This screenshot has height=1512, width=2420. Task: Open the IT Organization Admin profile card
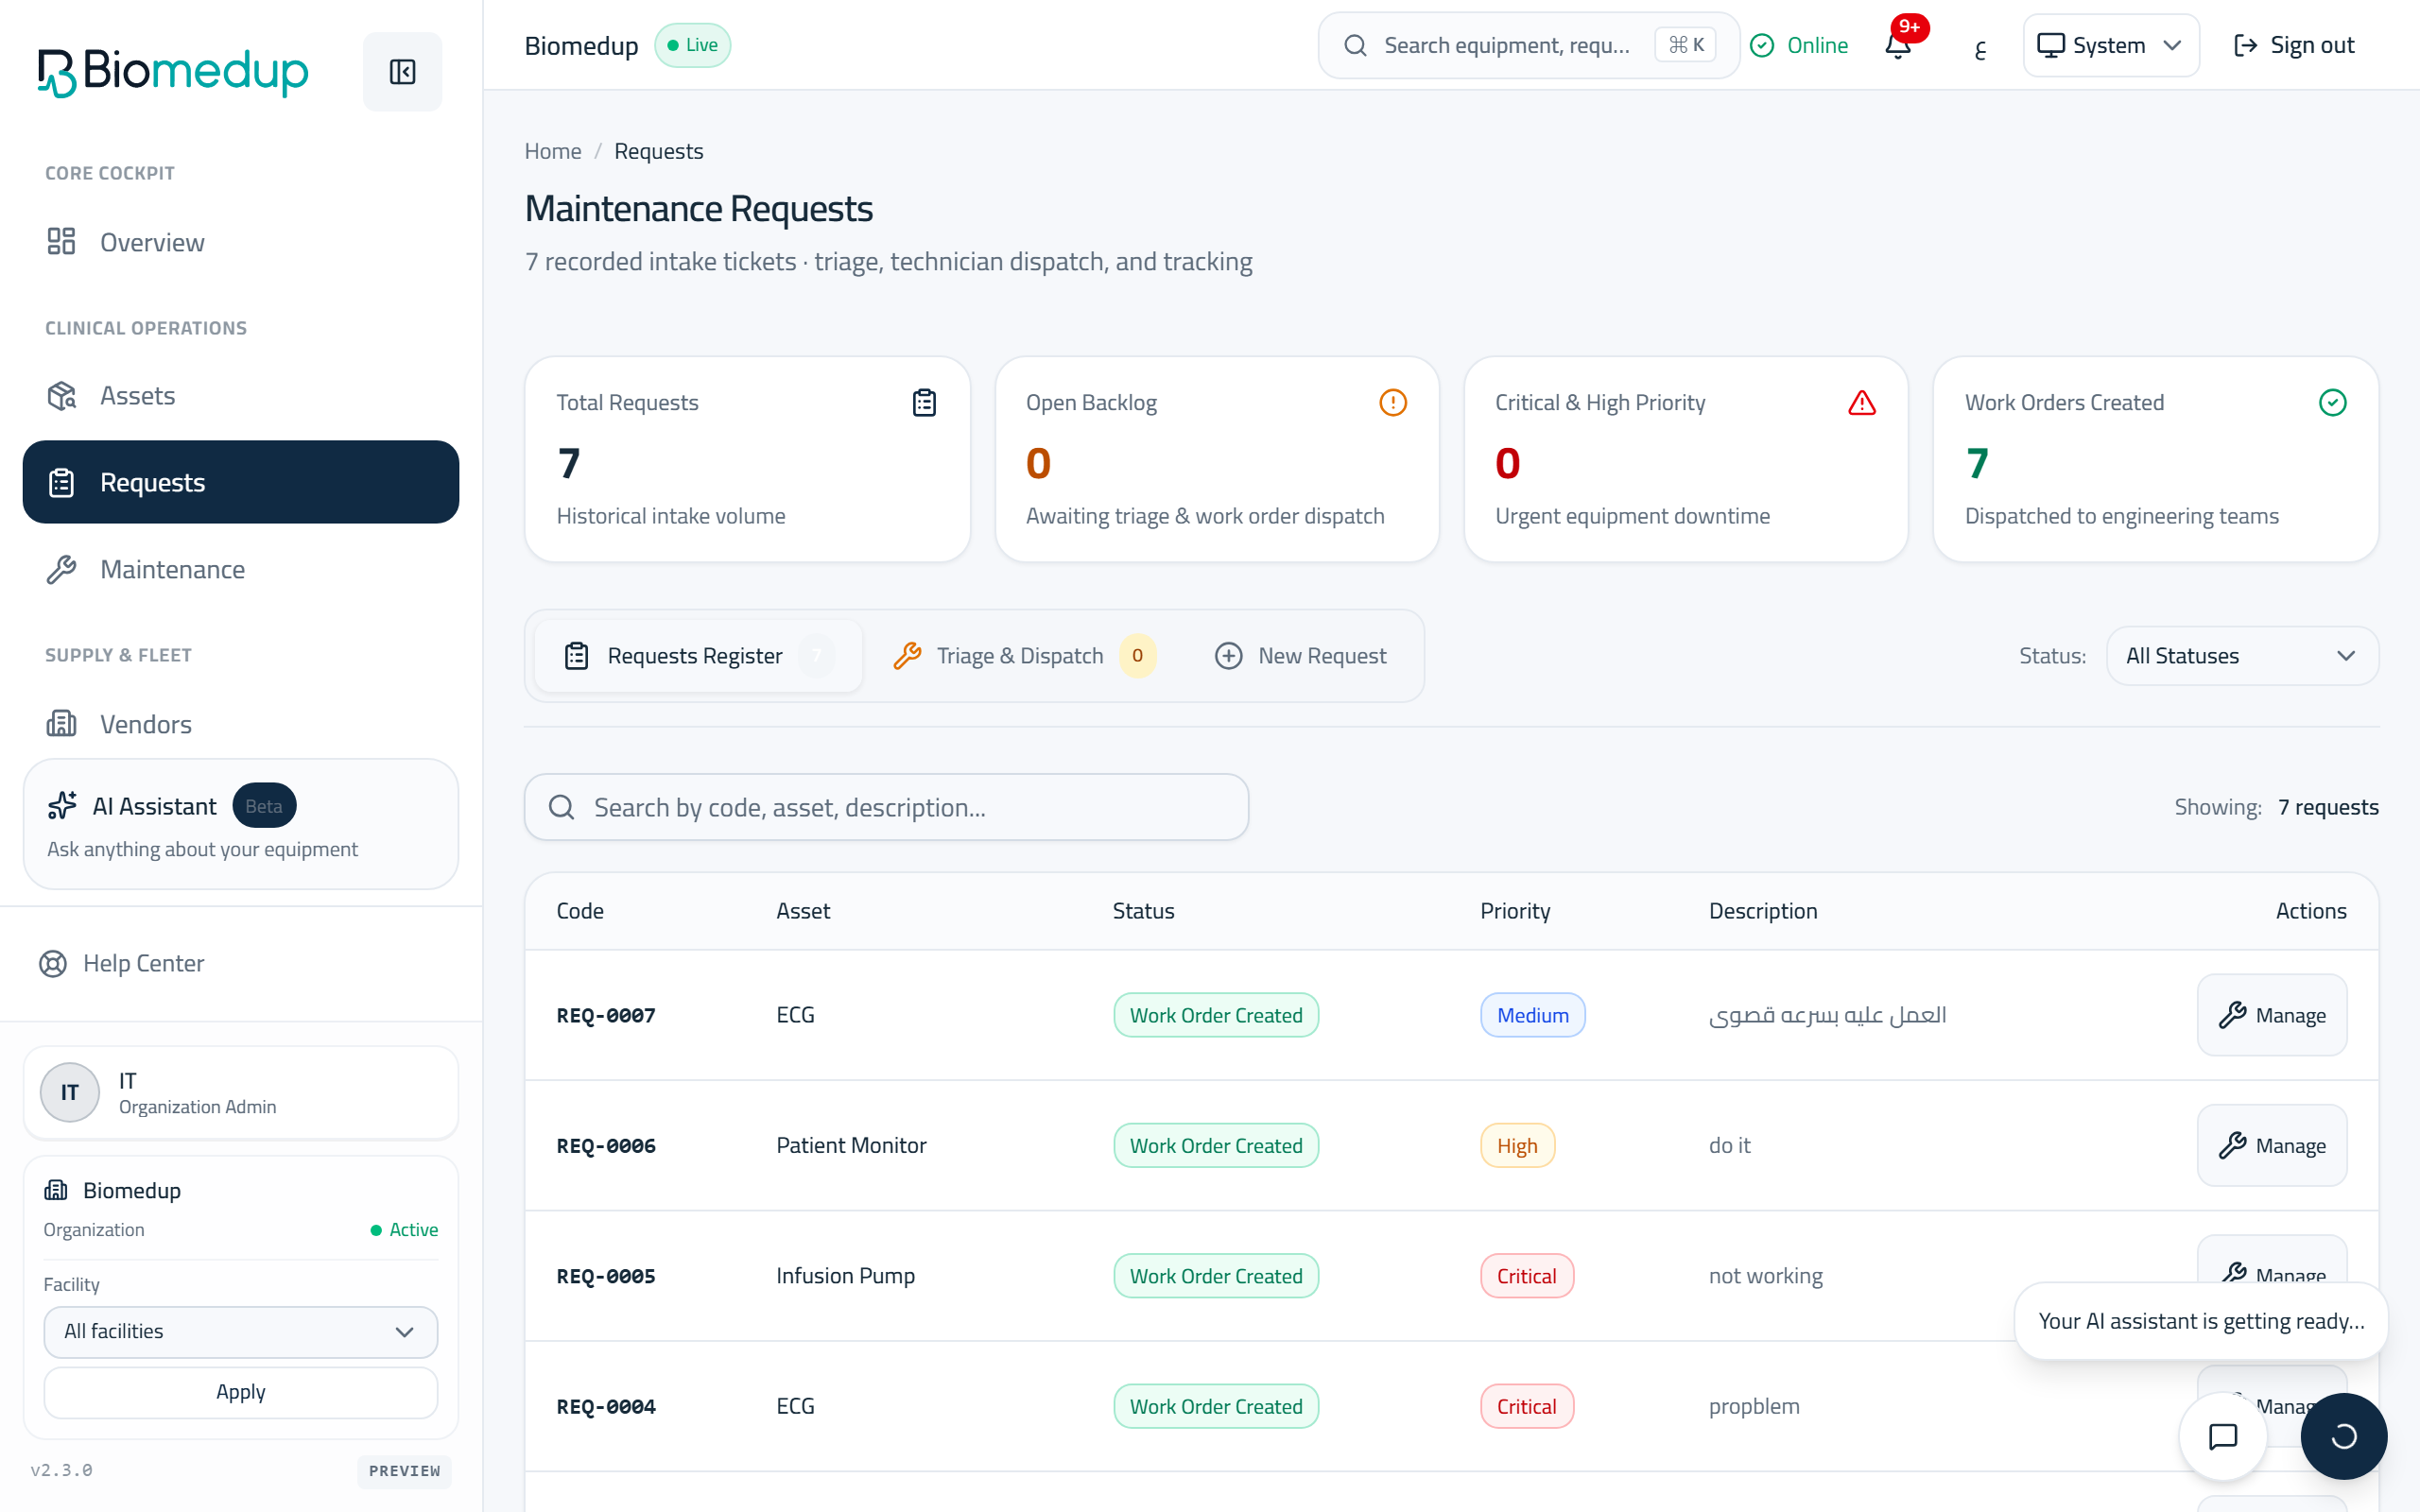pyautogui.click(x=241, y=1092)
